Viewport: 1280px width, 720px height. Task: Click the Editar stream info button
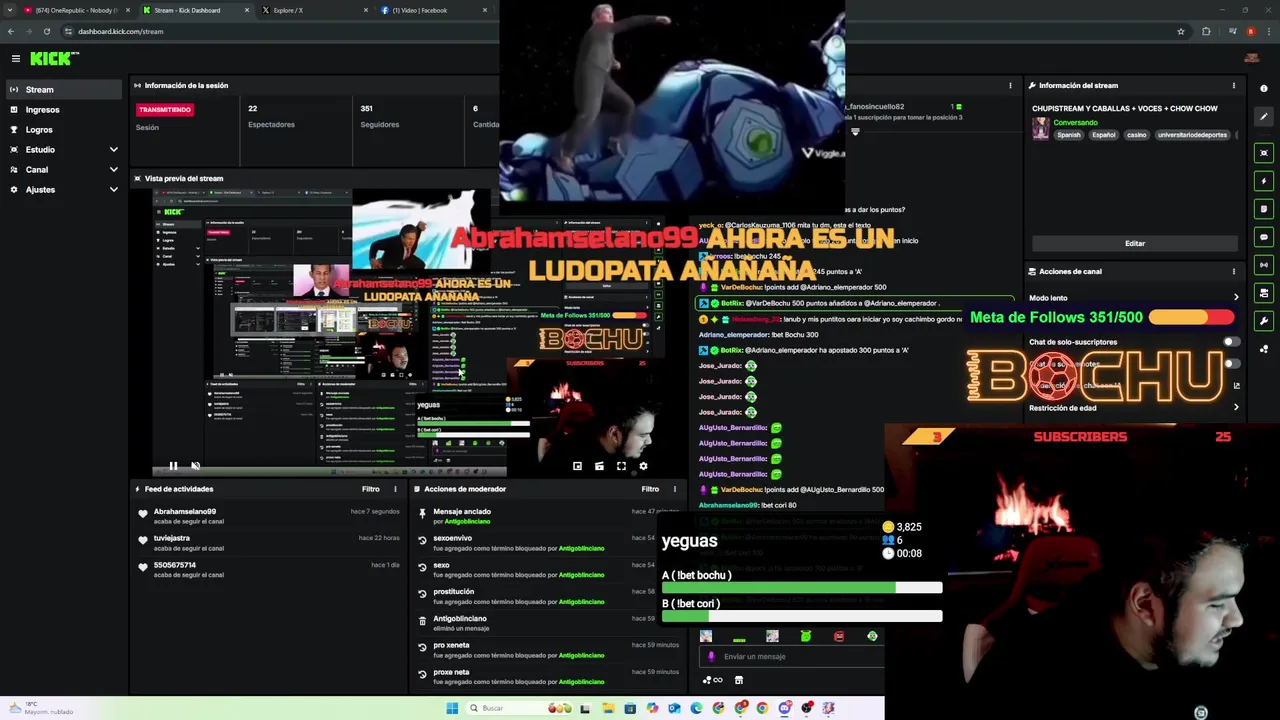click(1135, 243)
